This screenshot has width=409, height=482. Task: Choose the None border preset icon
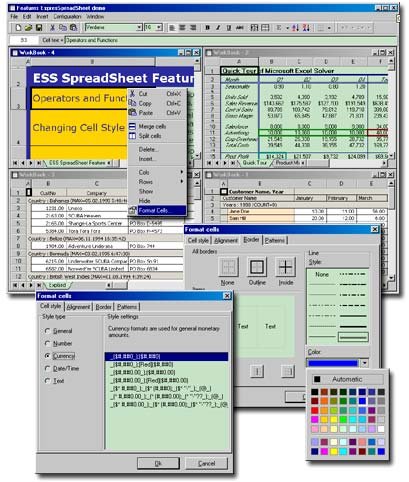pyautogui.click(x=228, y=267)
